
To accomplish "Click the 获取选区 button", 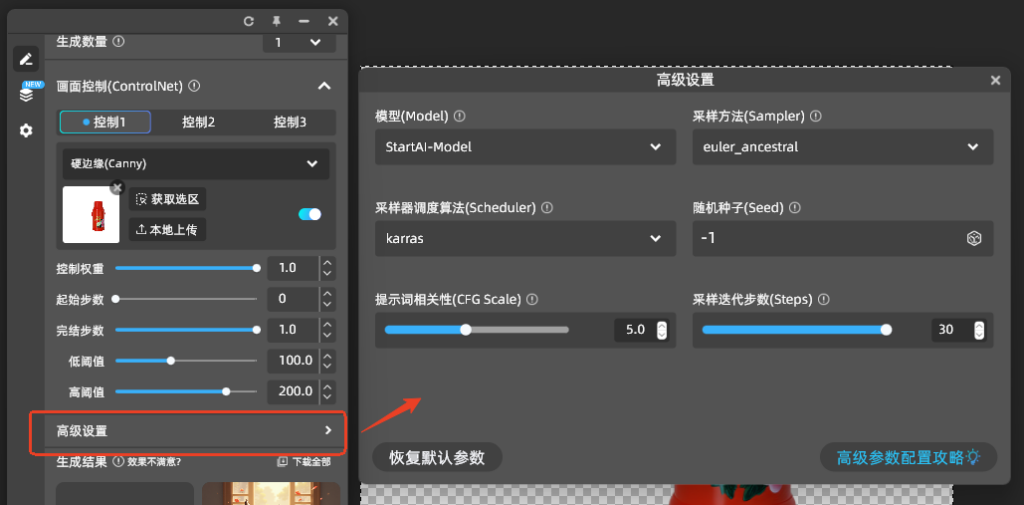I will coord(168,199).
